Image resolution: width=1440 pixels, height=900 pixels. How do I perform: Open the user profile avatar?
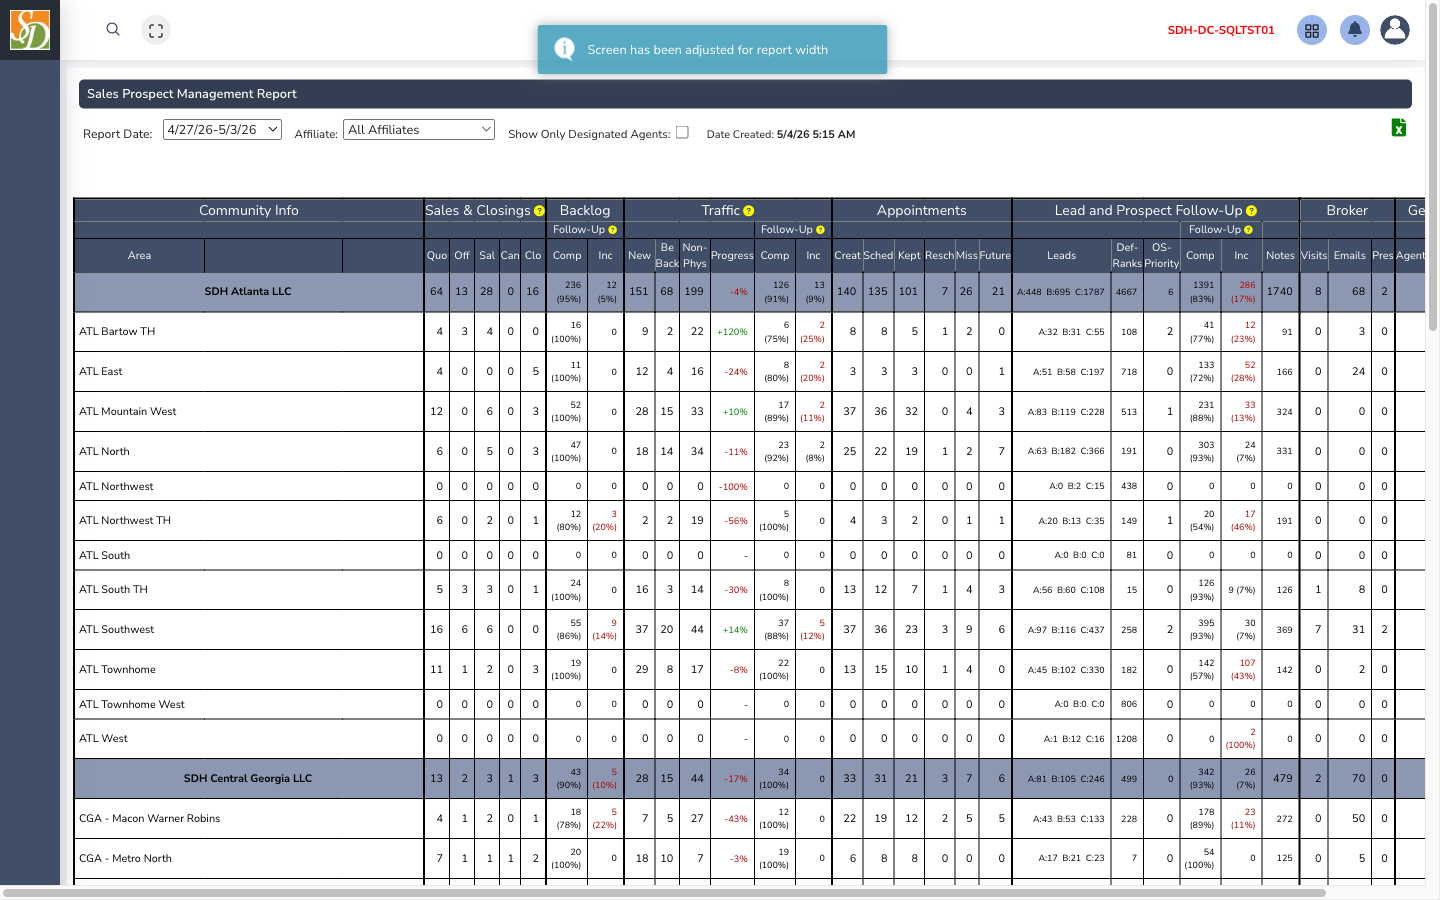[x=1395, y=30]
